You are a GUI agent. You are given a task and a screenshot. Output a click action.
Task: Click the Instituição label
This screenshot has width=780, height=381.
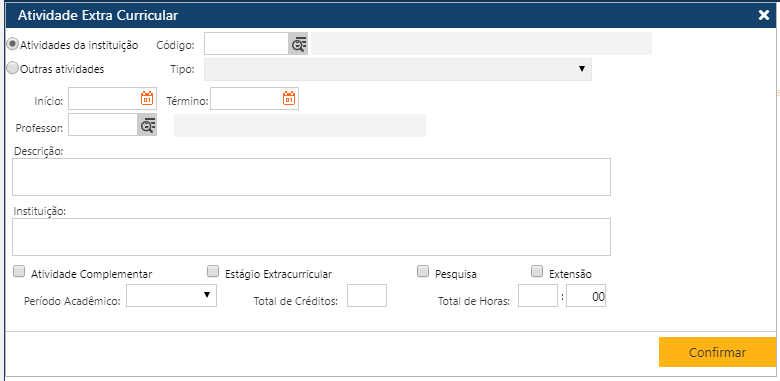[x=41, y=211]
